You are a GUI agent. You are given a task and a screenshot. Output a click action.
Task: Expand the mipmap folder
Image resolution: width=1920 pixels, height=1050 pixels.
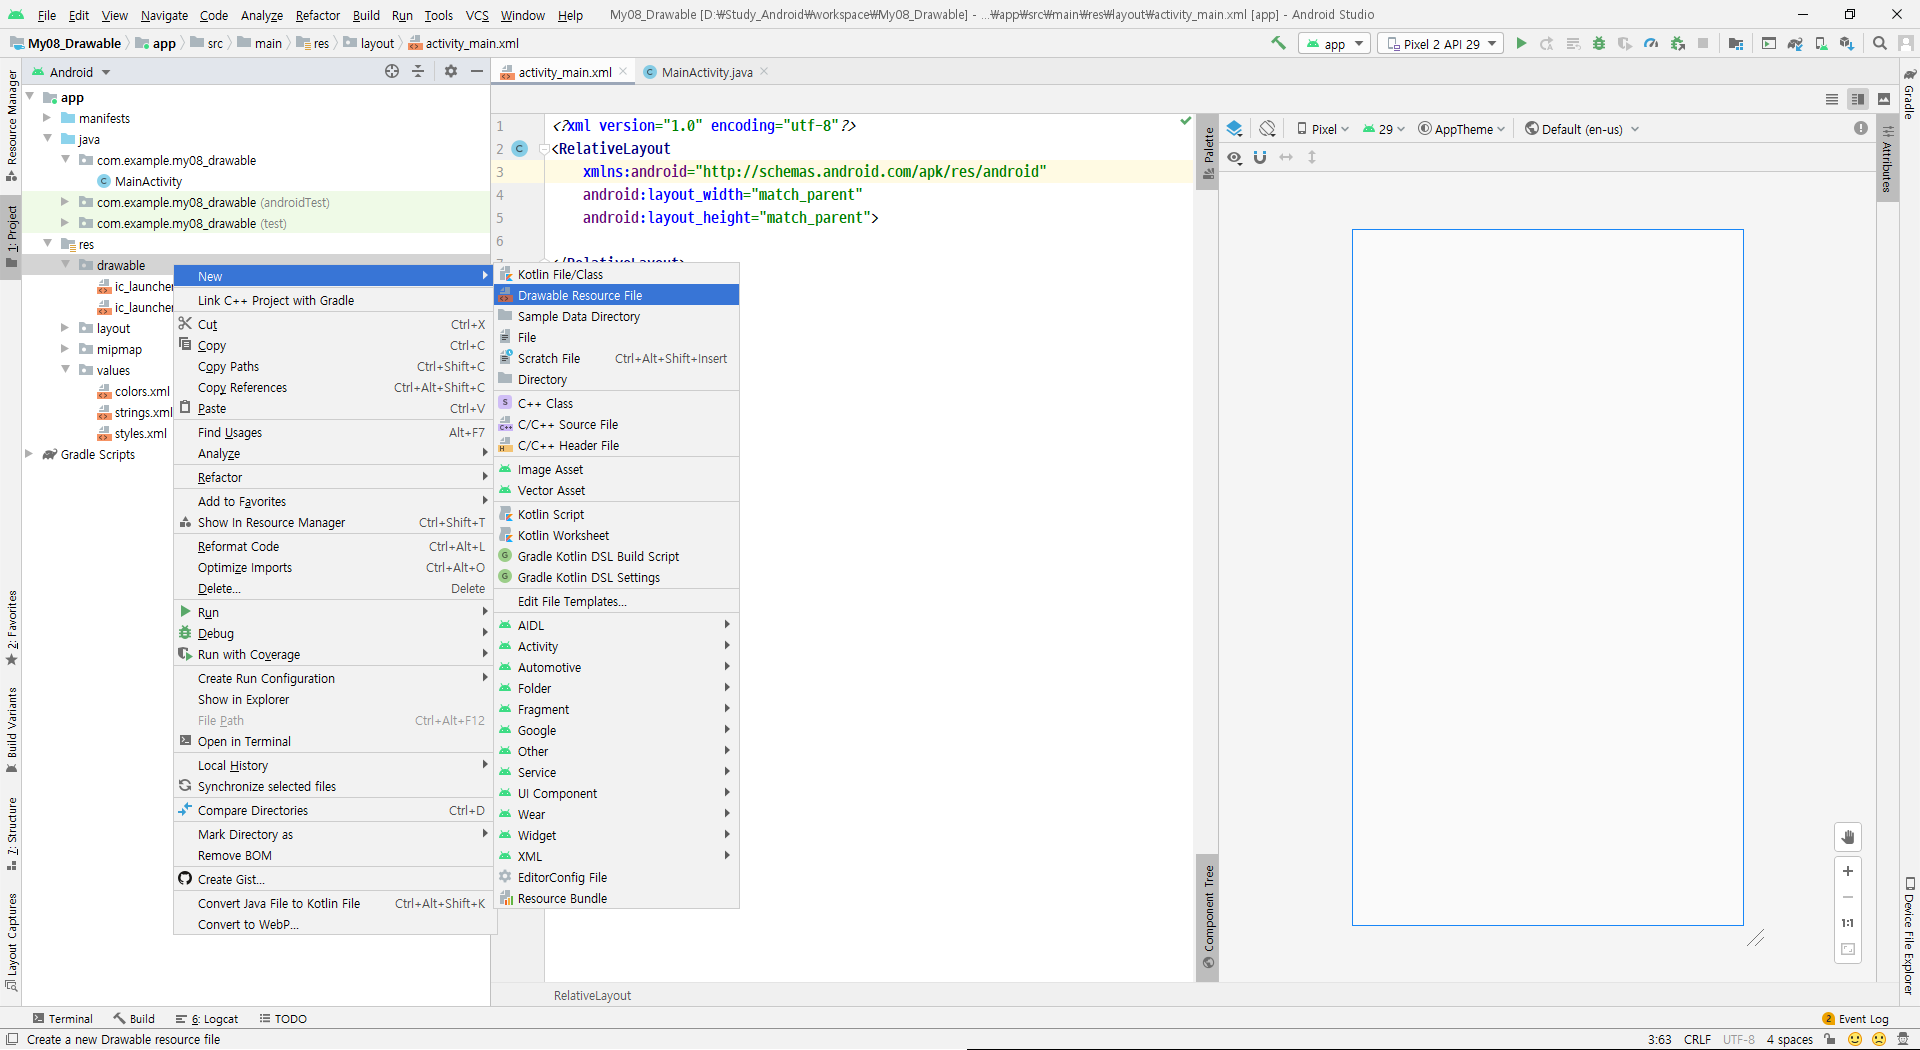64,349
